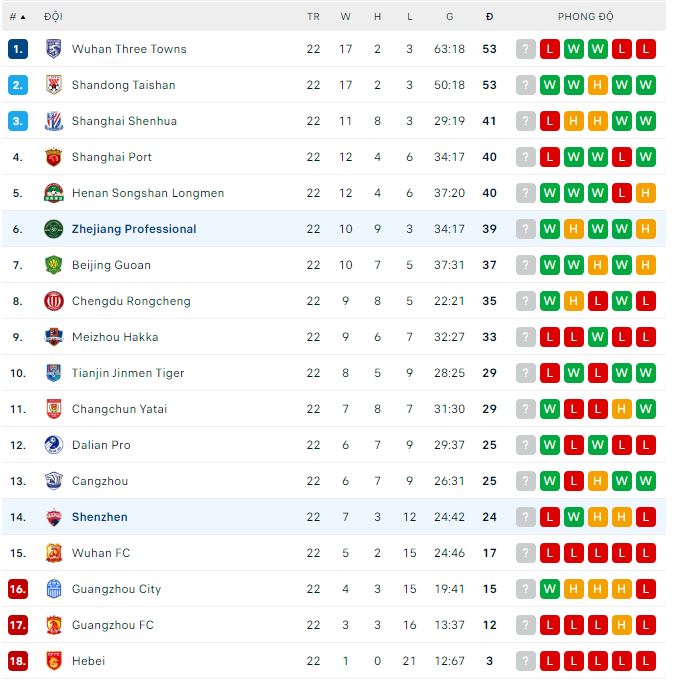Open Zhejiang Professional team page
The image size is (674, 680).
[x=134, y=229]
